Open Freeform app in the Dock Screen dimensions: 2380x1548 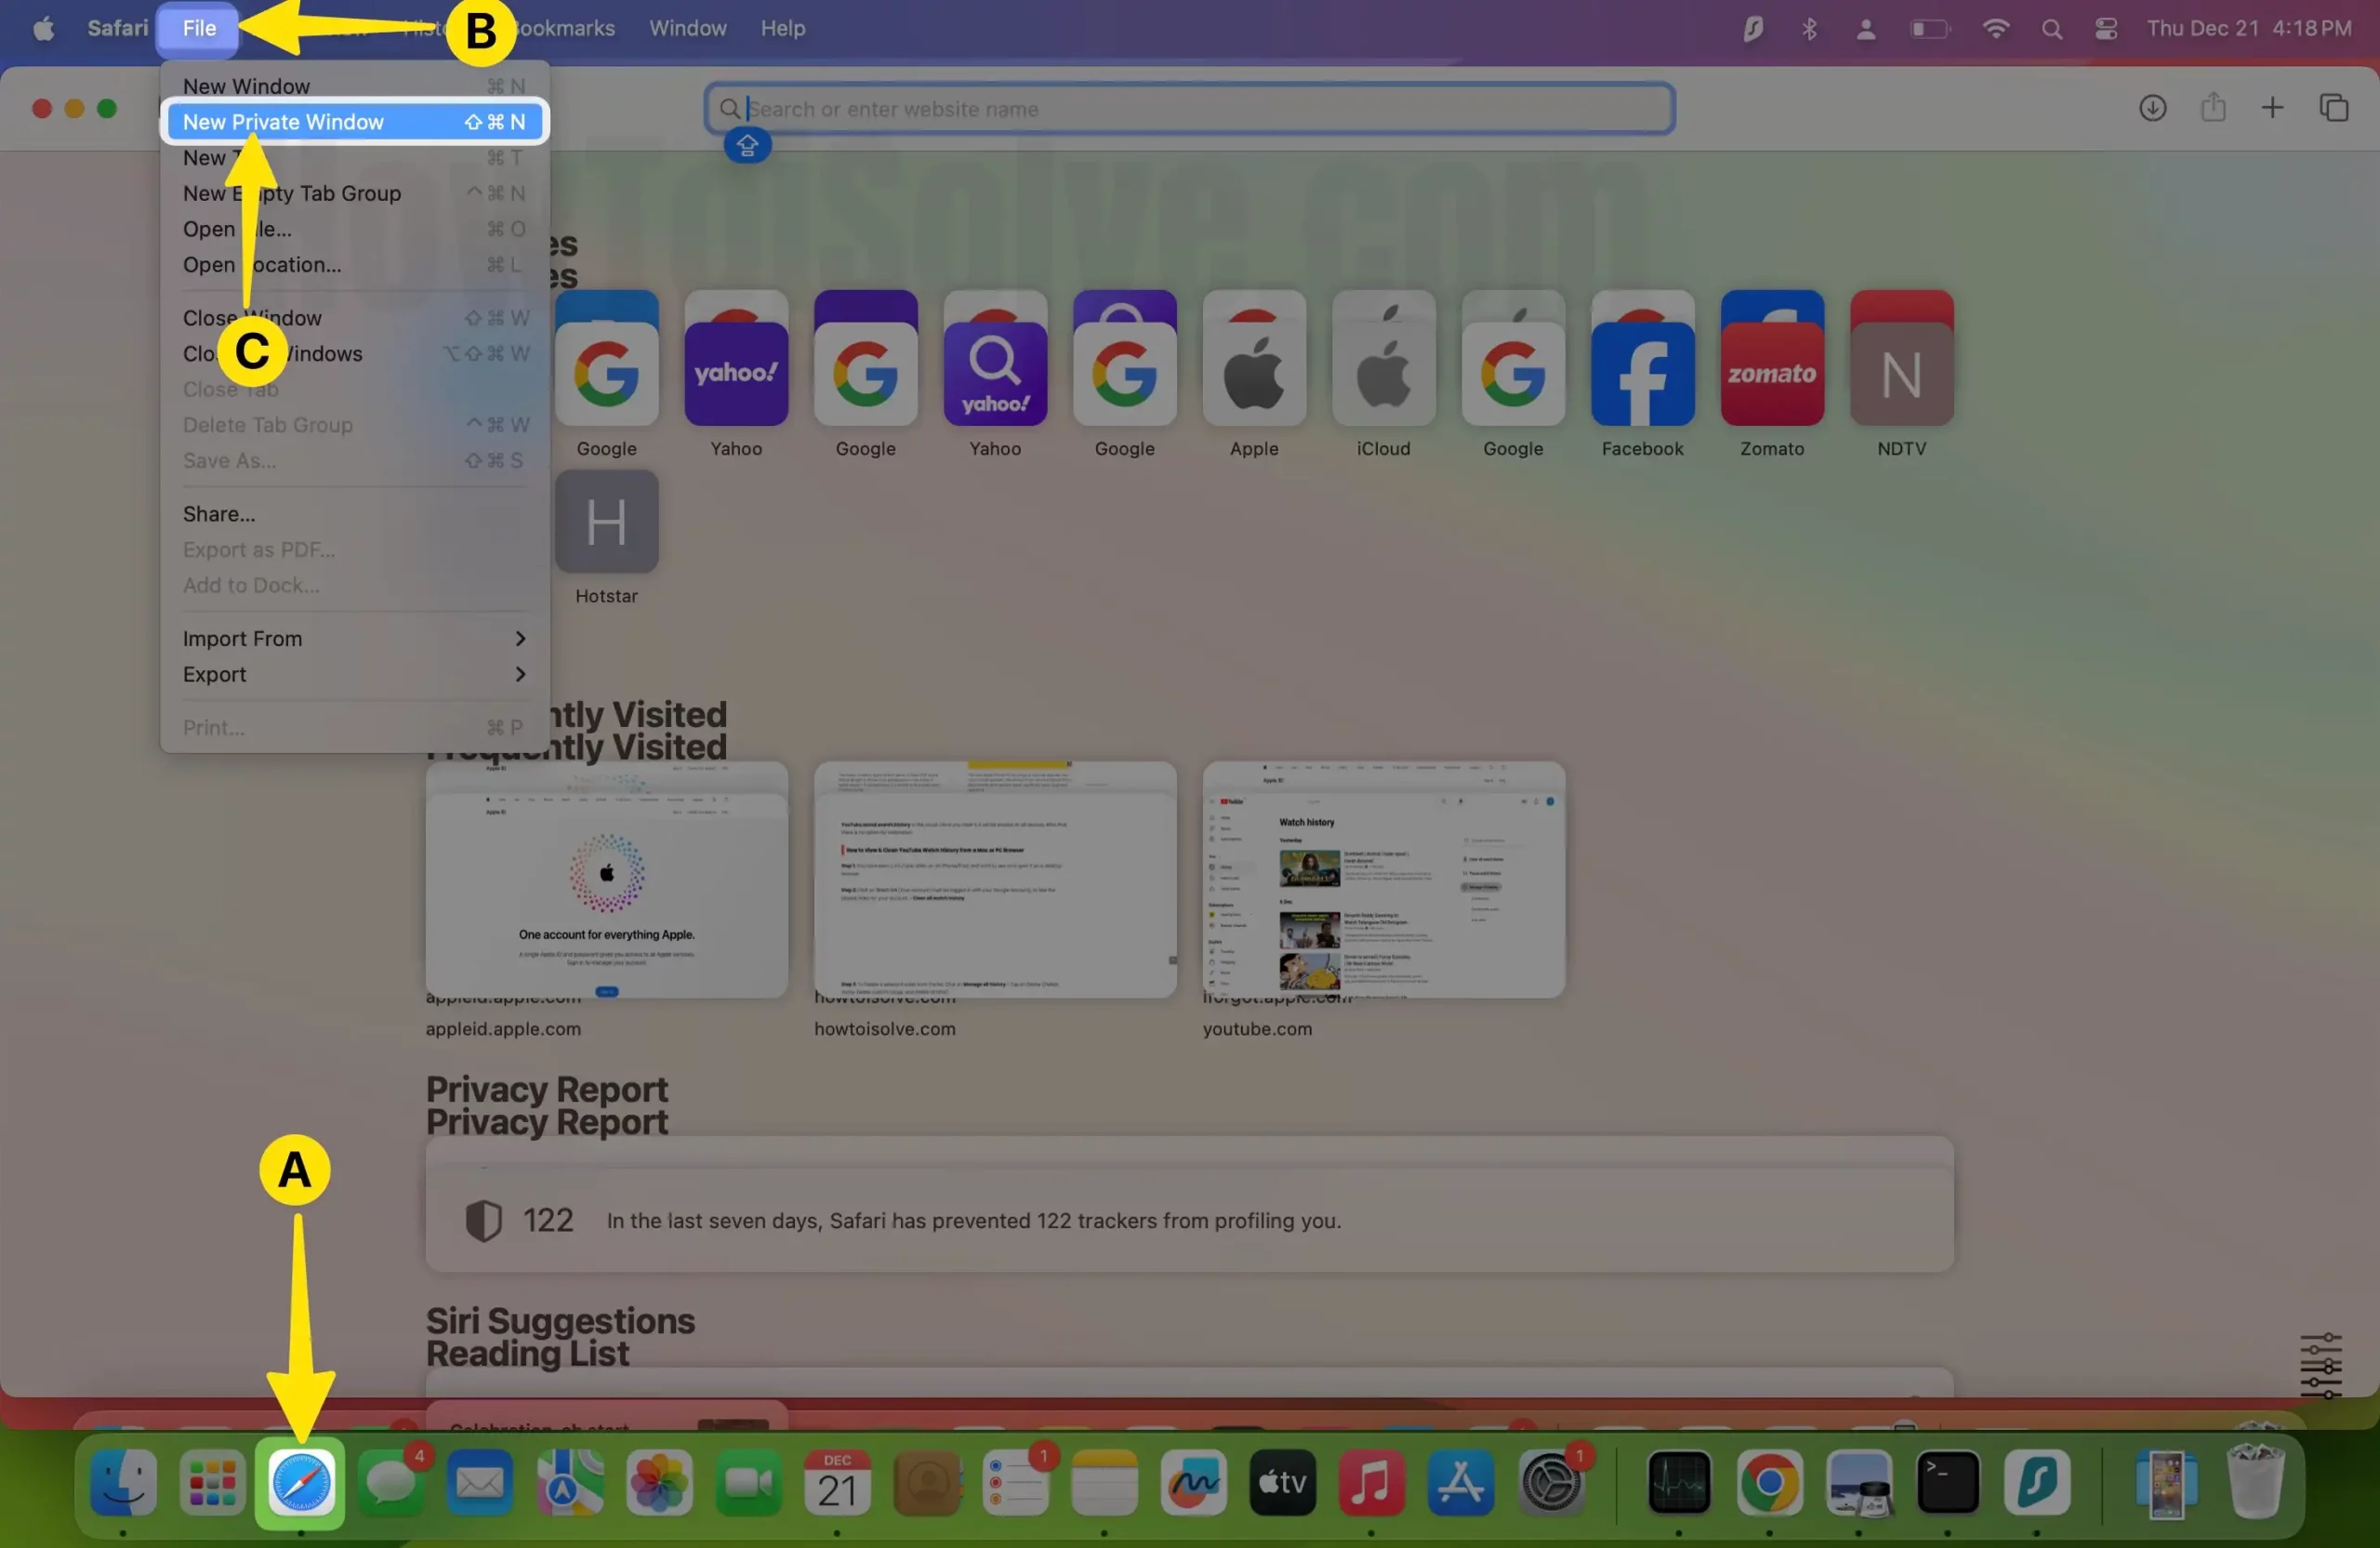tap(1193, 1482)
